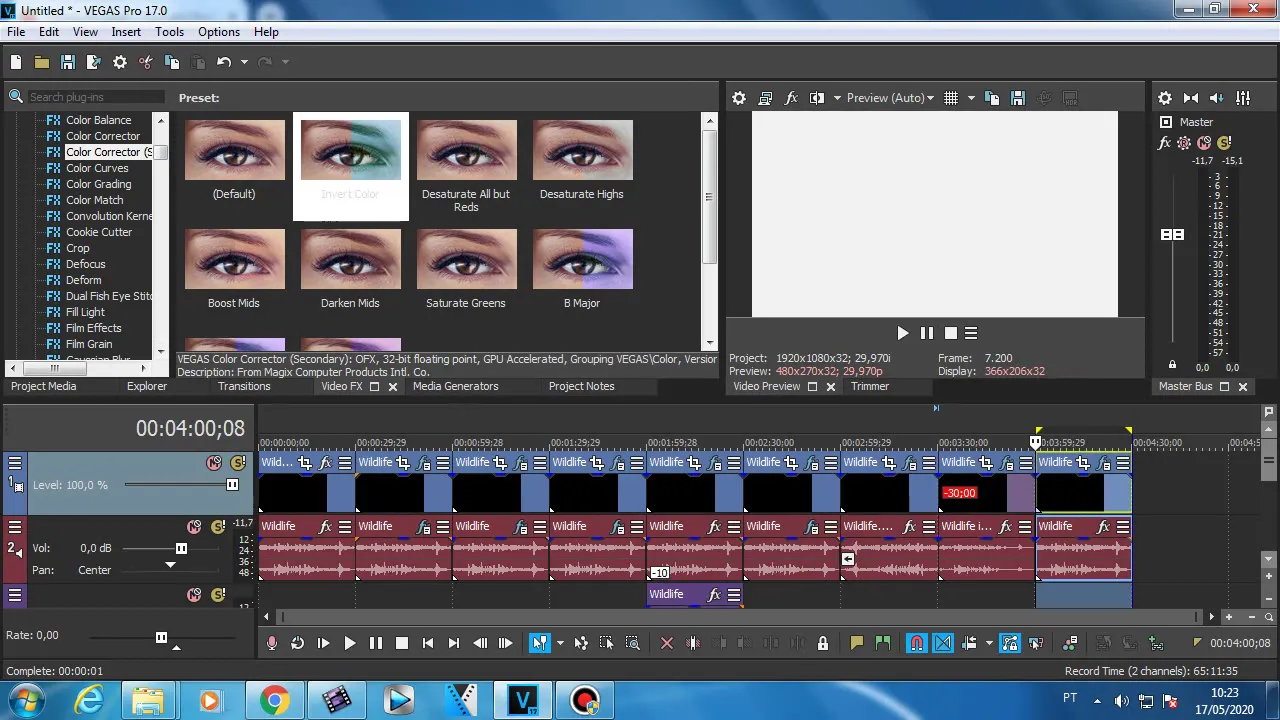Screen dimensions: 1280x720
Task: Open Auto Ripple mode dropdown arrow
Action: point(988,643)
